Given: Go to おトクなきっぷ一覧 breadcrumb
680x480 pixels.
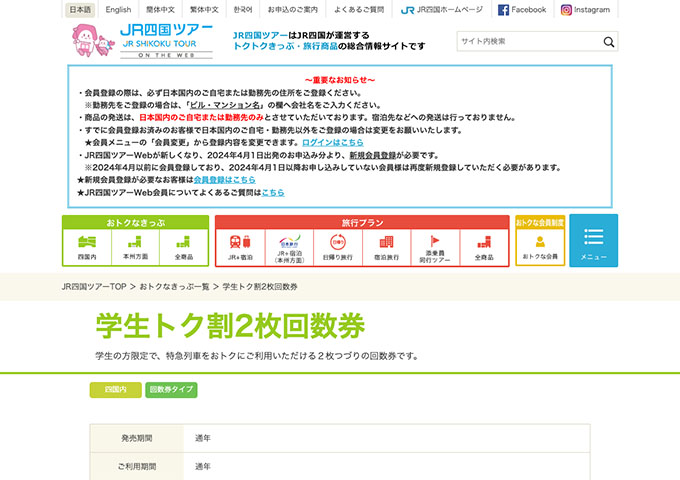Looking at the screenshot, I should 174,287.
